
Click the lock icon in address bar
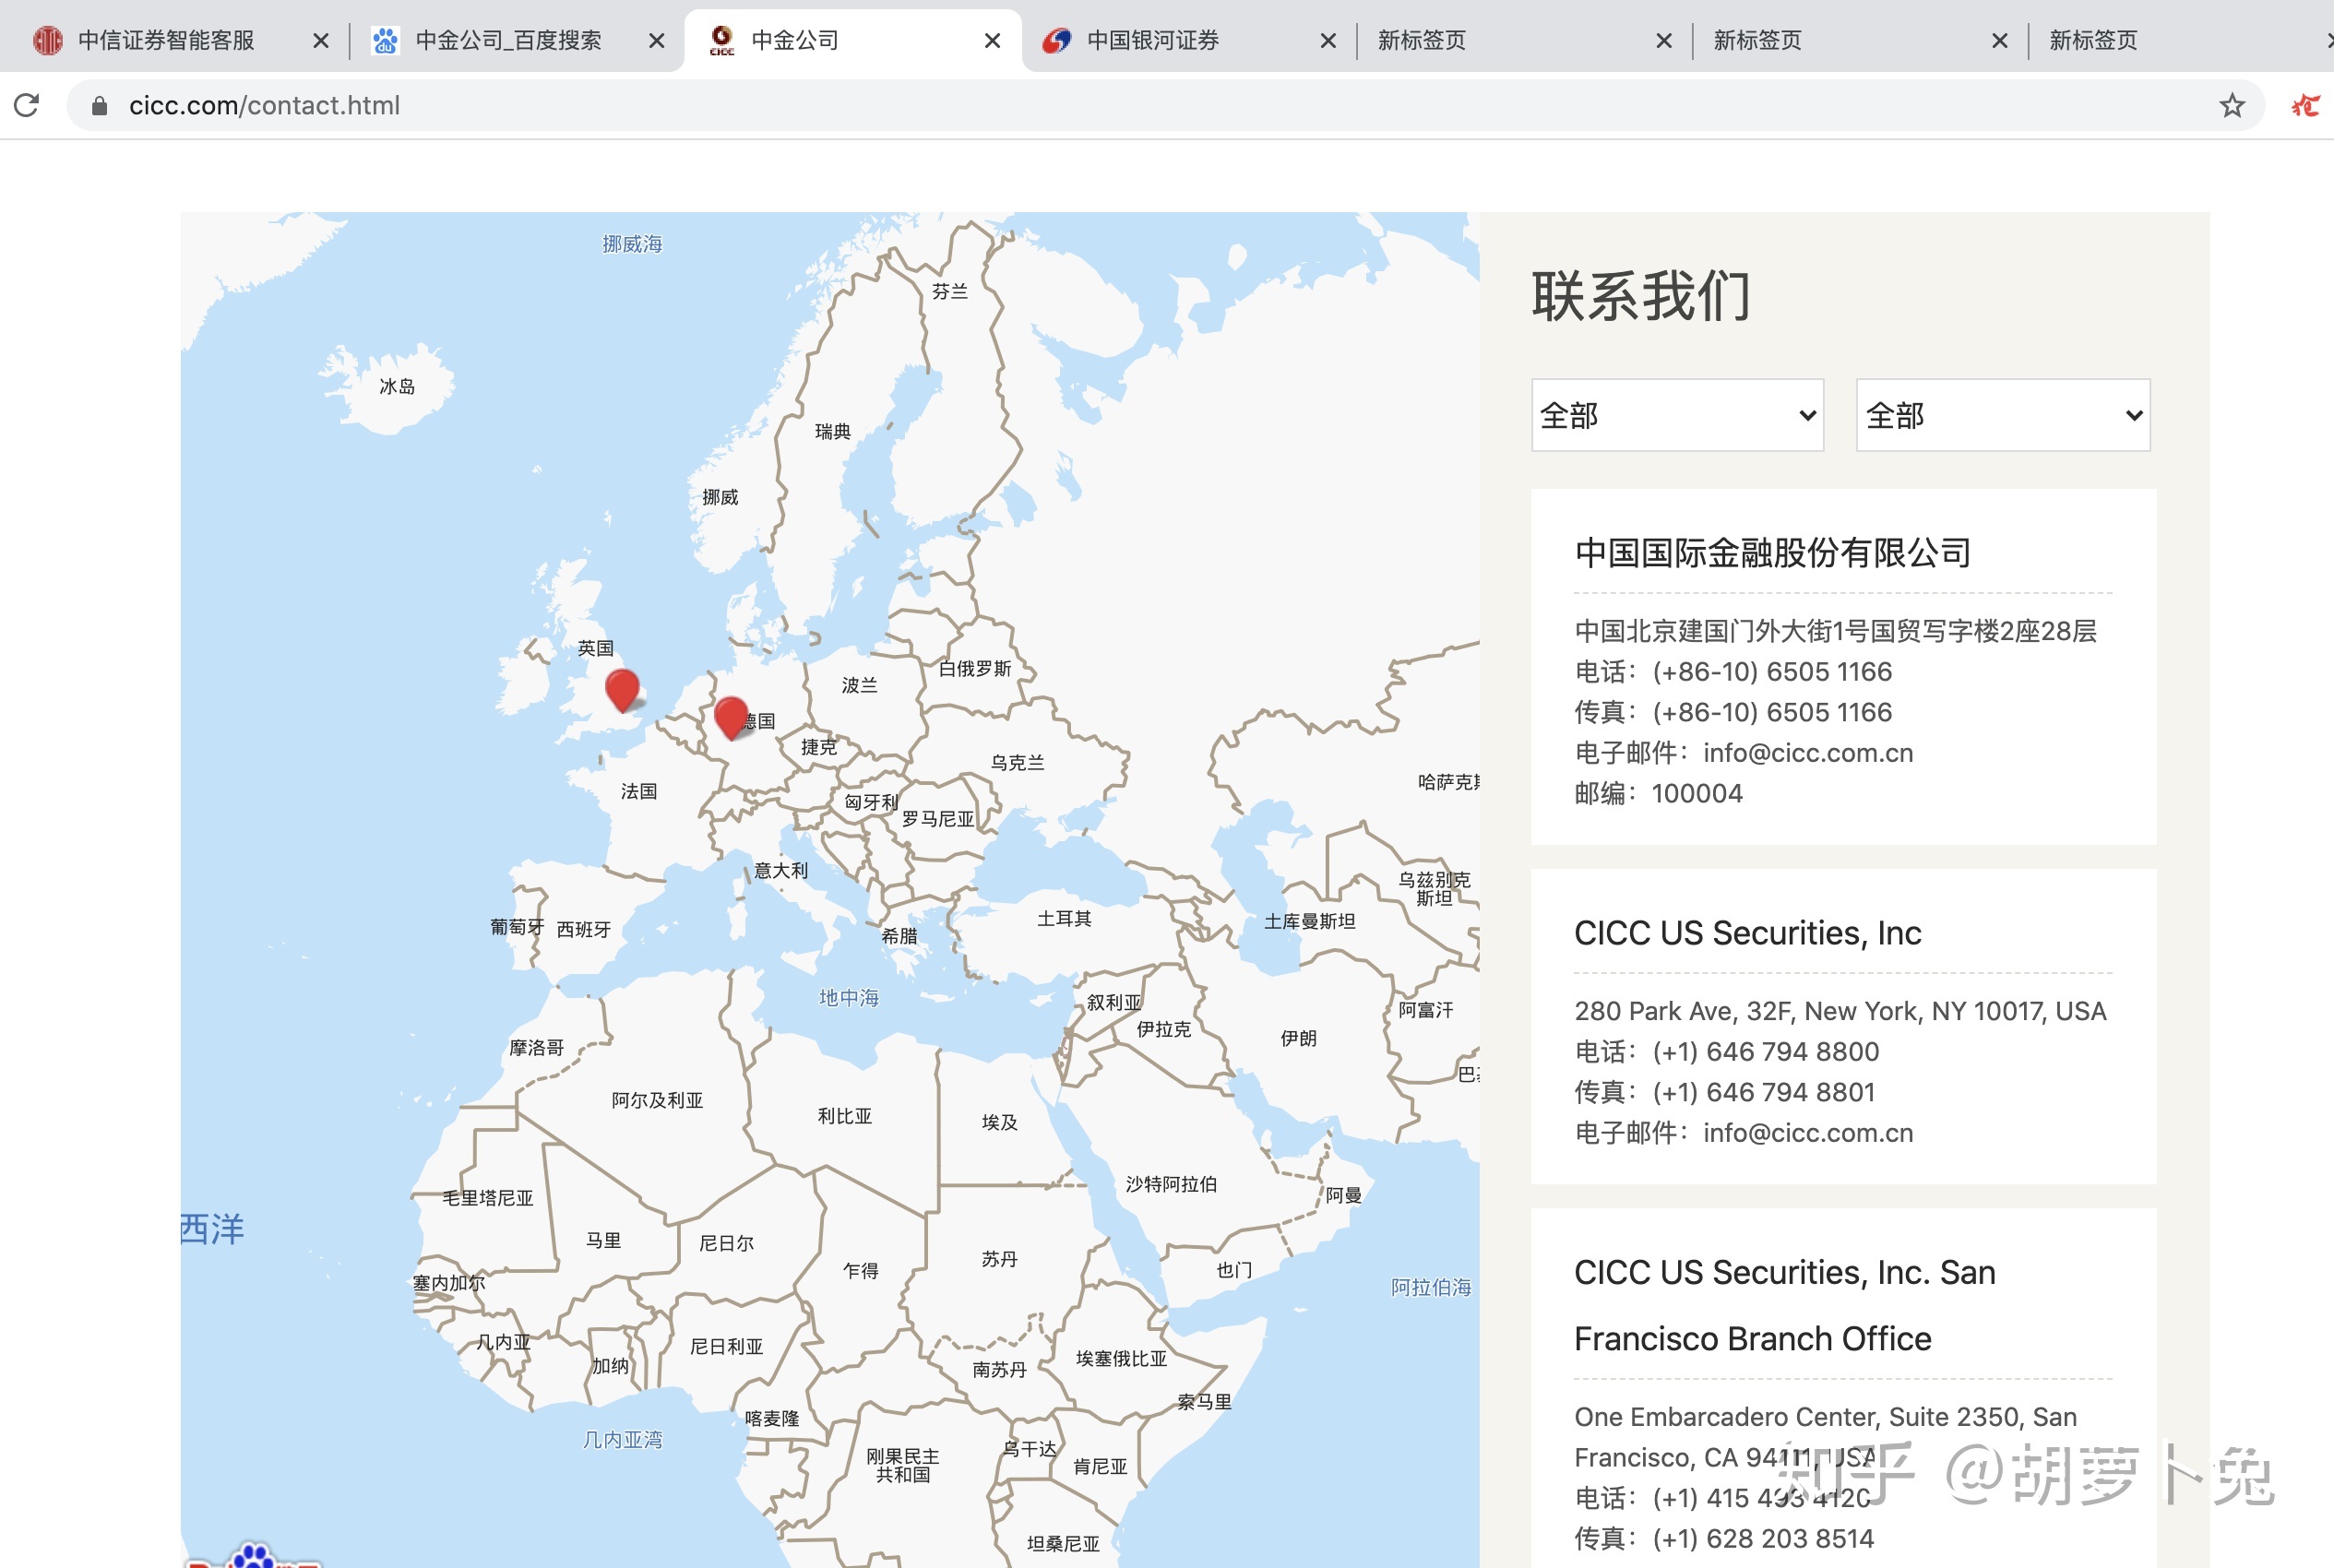click(99, 105)
